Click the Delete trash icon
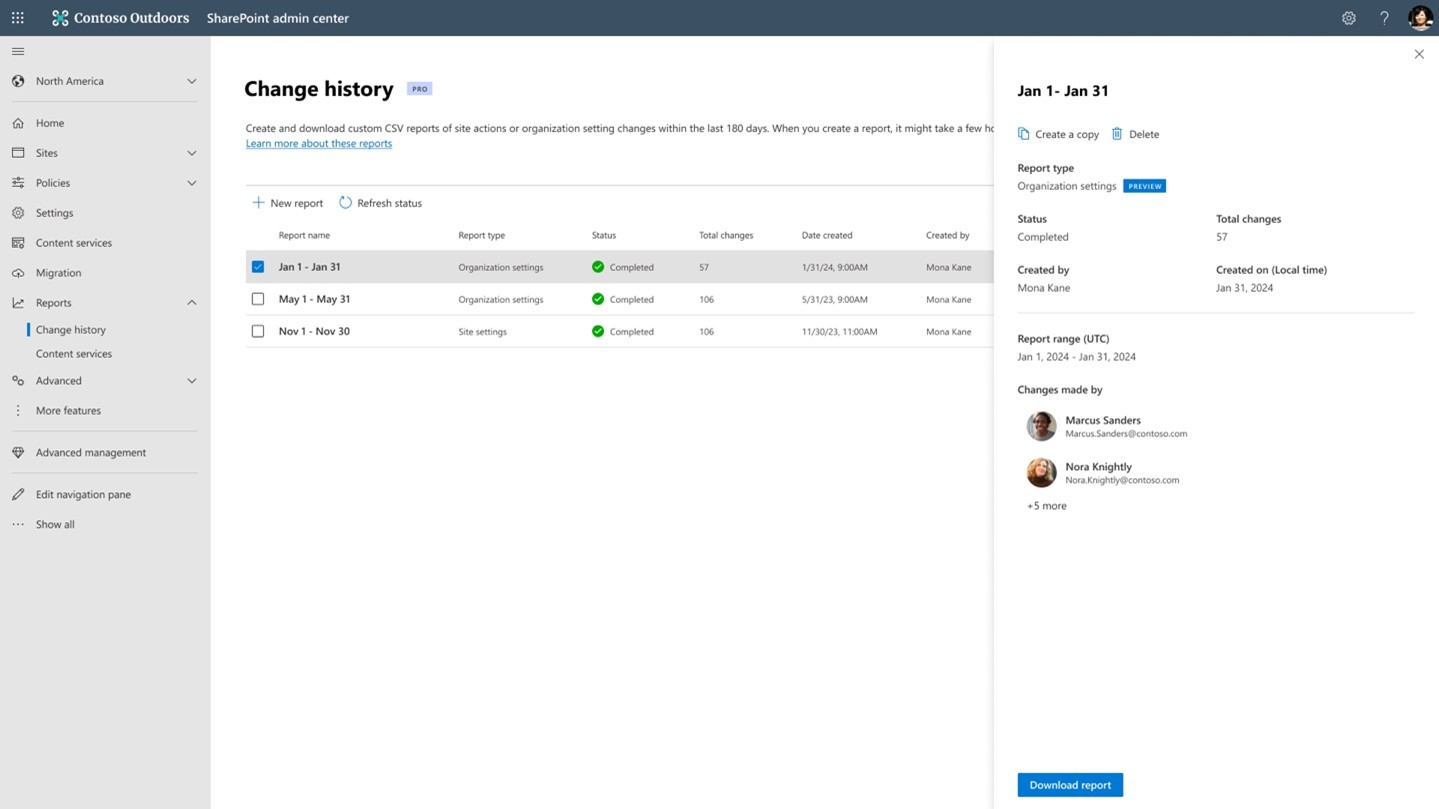Screen dimensions: 1439x809 coord(1117,134)
